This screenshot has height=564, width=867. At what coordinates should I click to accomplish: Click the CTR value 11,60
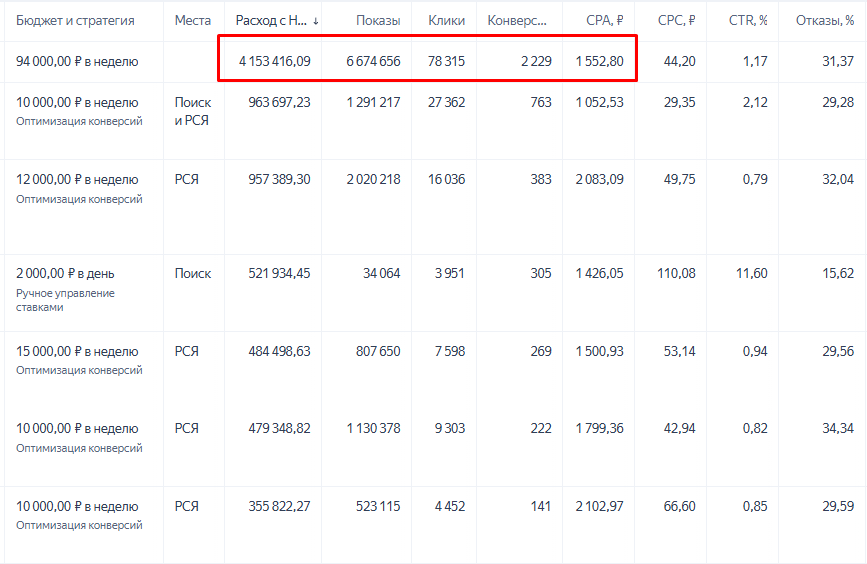[751, 273]
